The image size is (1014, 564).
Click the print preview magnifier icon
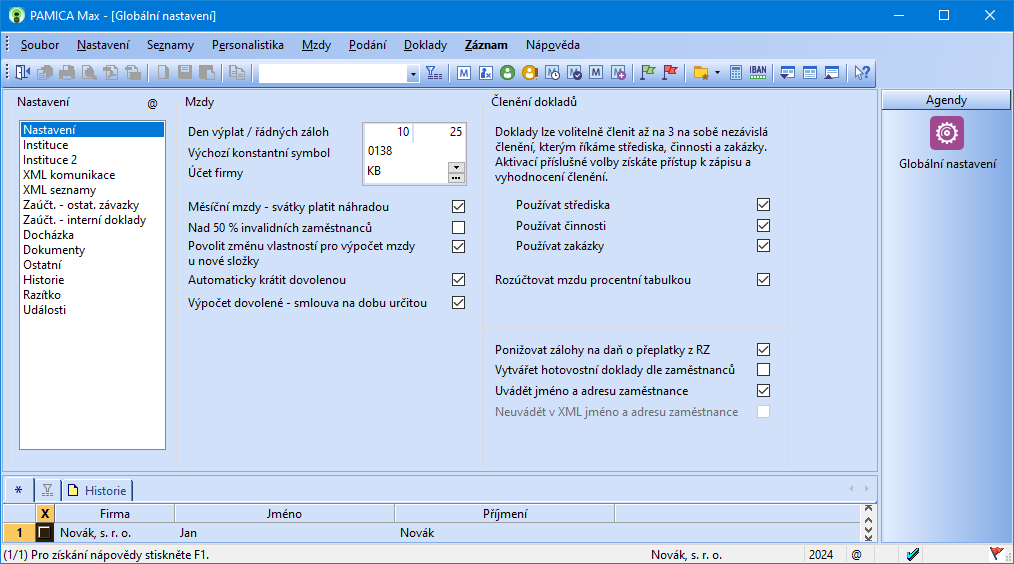[x=89, y=73]
